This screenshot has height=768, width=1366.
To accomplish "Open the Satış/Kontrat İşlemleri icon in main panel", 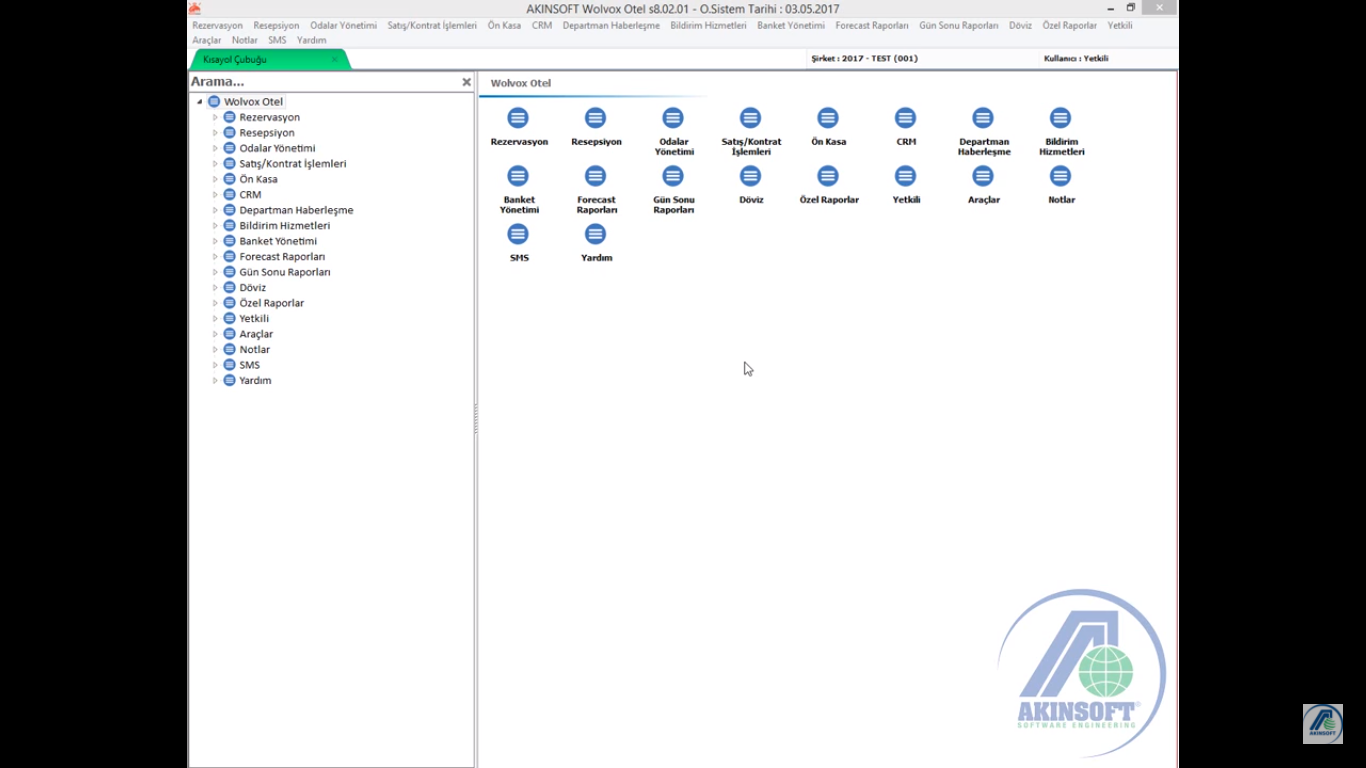I will [751, 118].
